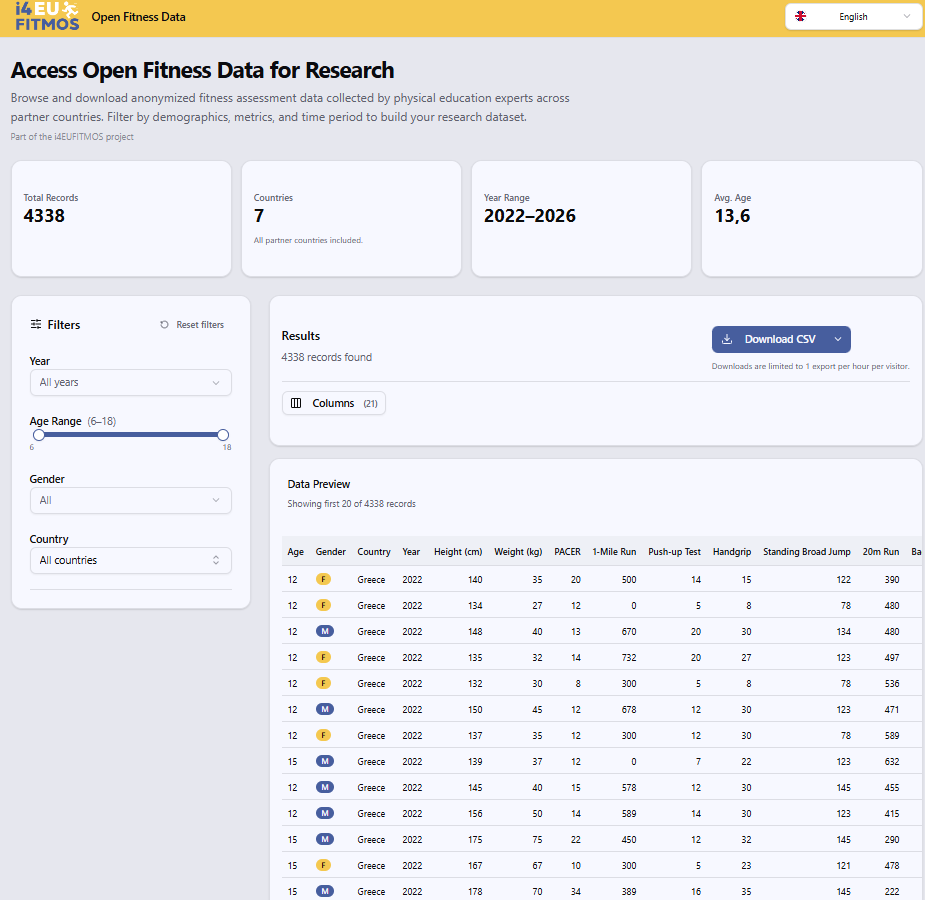Viewport: 925px width, 900px height.
Task: Click the 1-Mile Run column header
Action: [614, 552]
